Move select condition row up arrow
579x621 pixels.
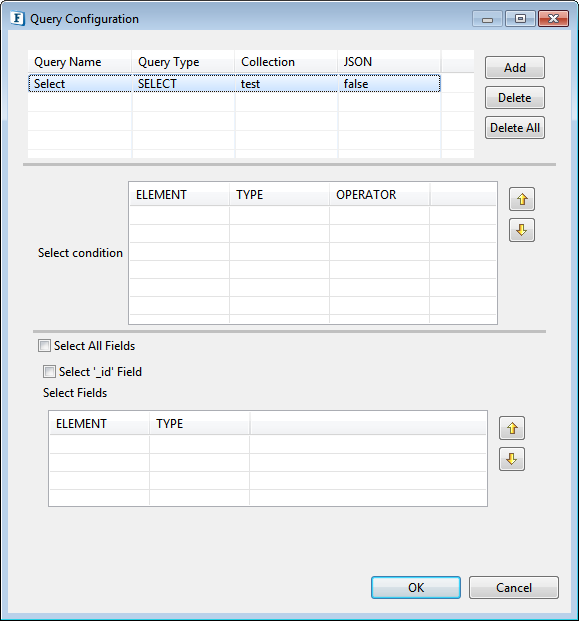(x=522, y=199)
